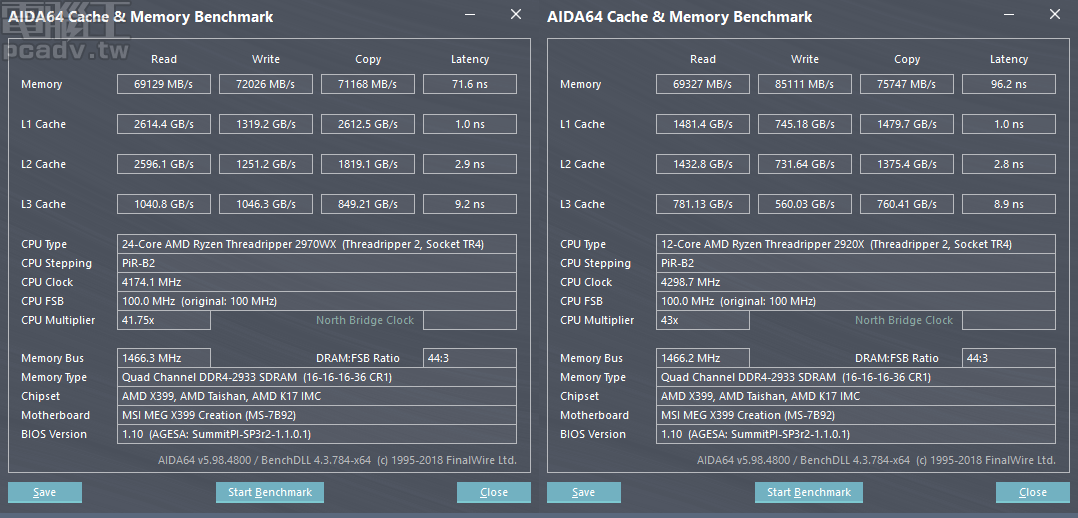Click the empty North Bridge Clock field on the right
Image resolution: width=1078 pixels, height=518 pixels.
coord(1009,320)
